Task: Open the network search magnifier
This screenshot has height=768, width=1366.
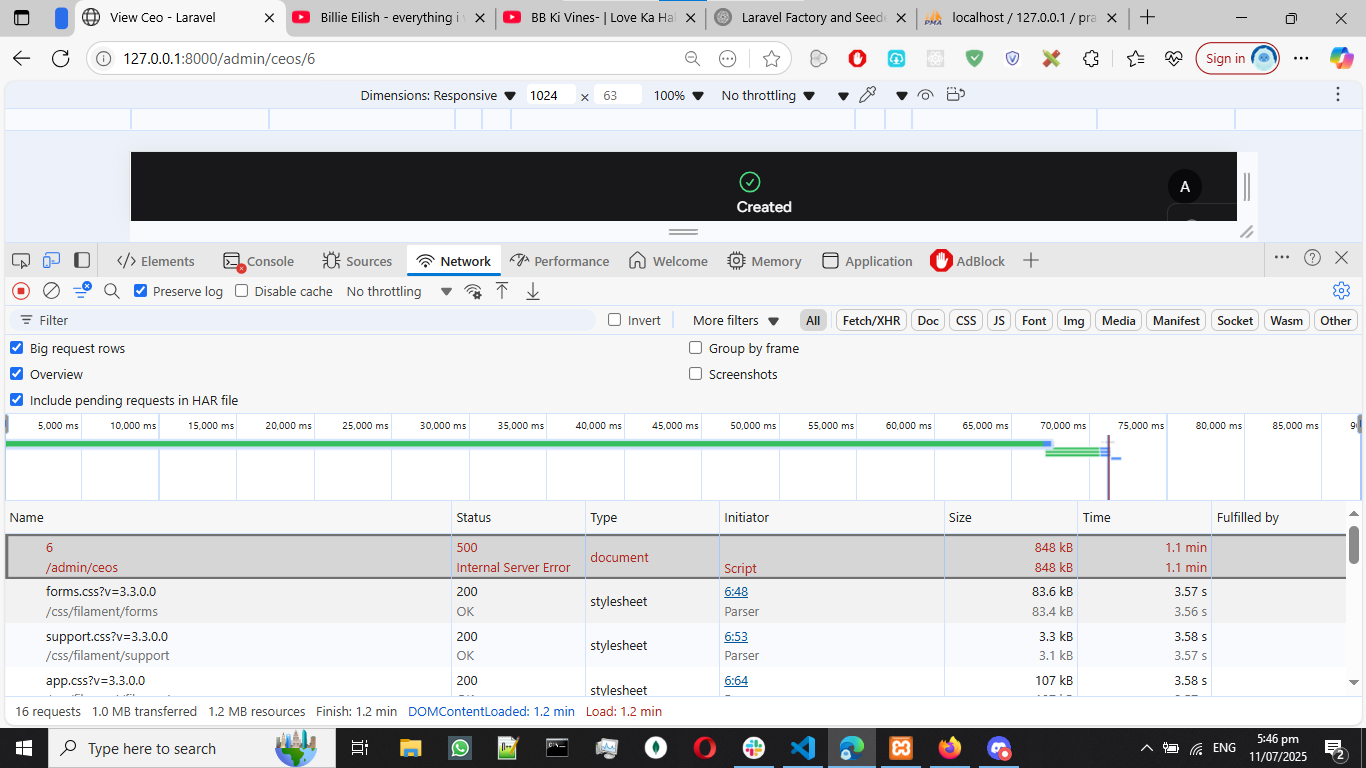Action: point(112,291)
